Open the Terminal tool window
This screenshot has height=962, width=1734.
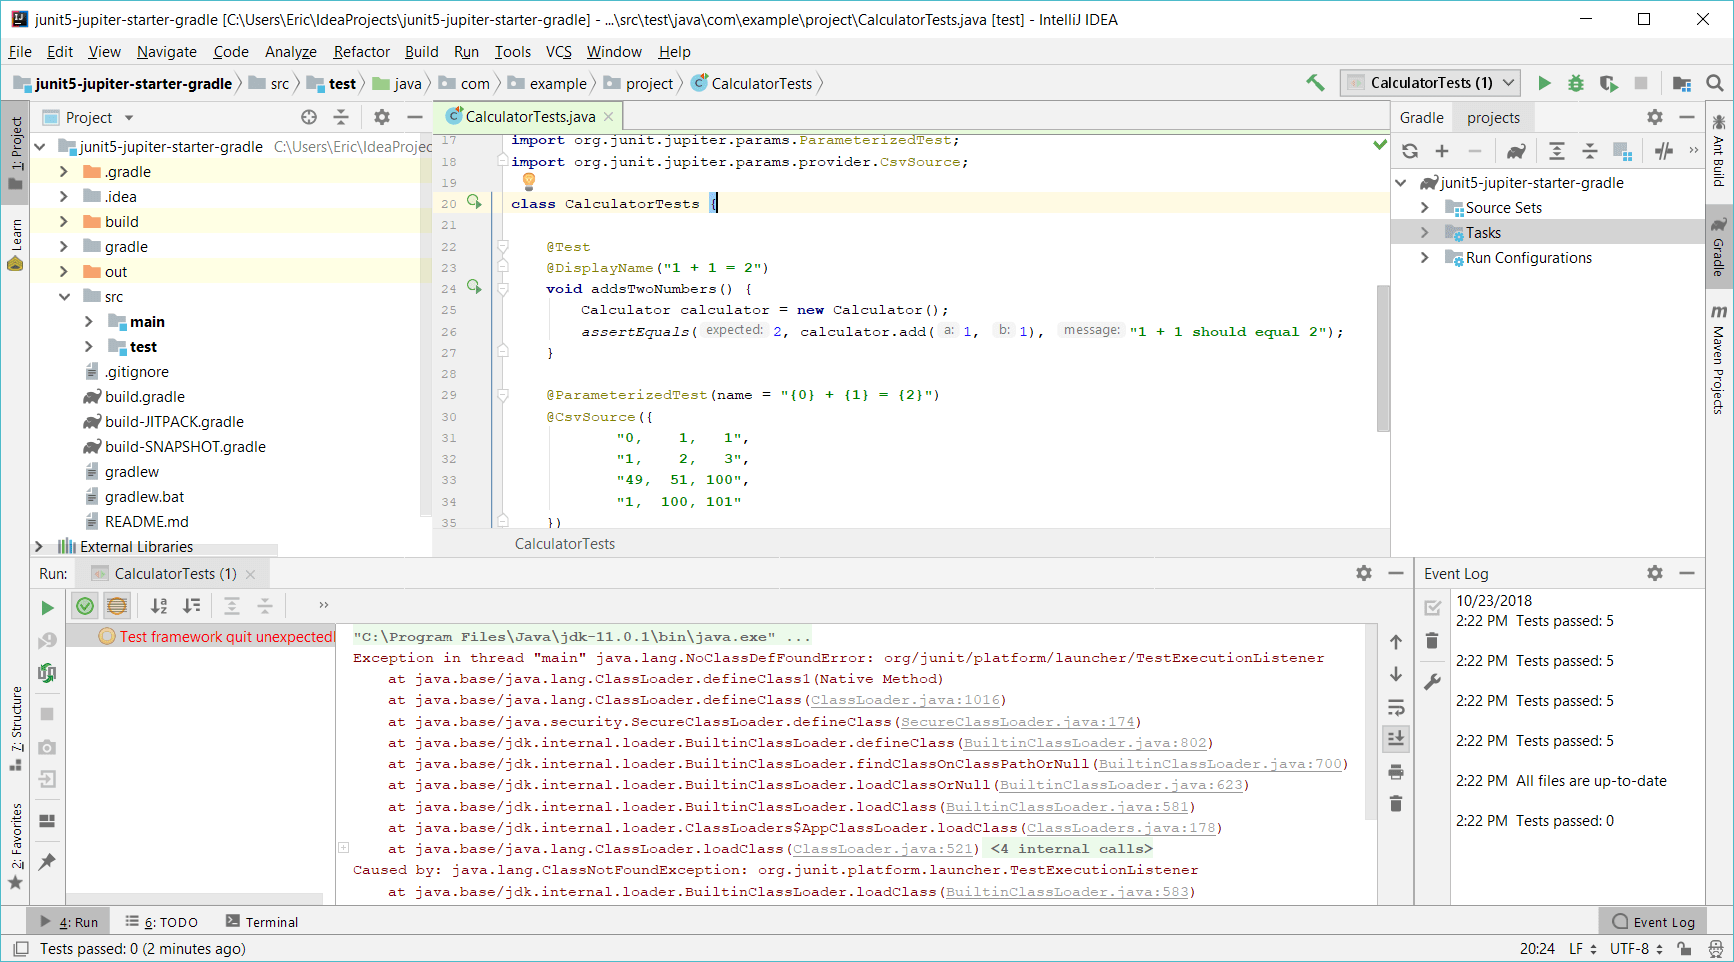tap(262, 922)
